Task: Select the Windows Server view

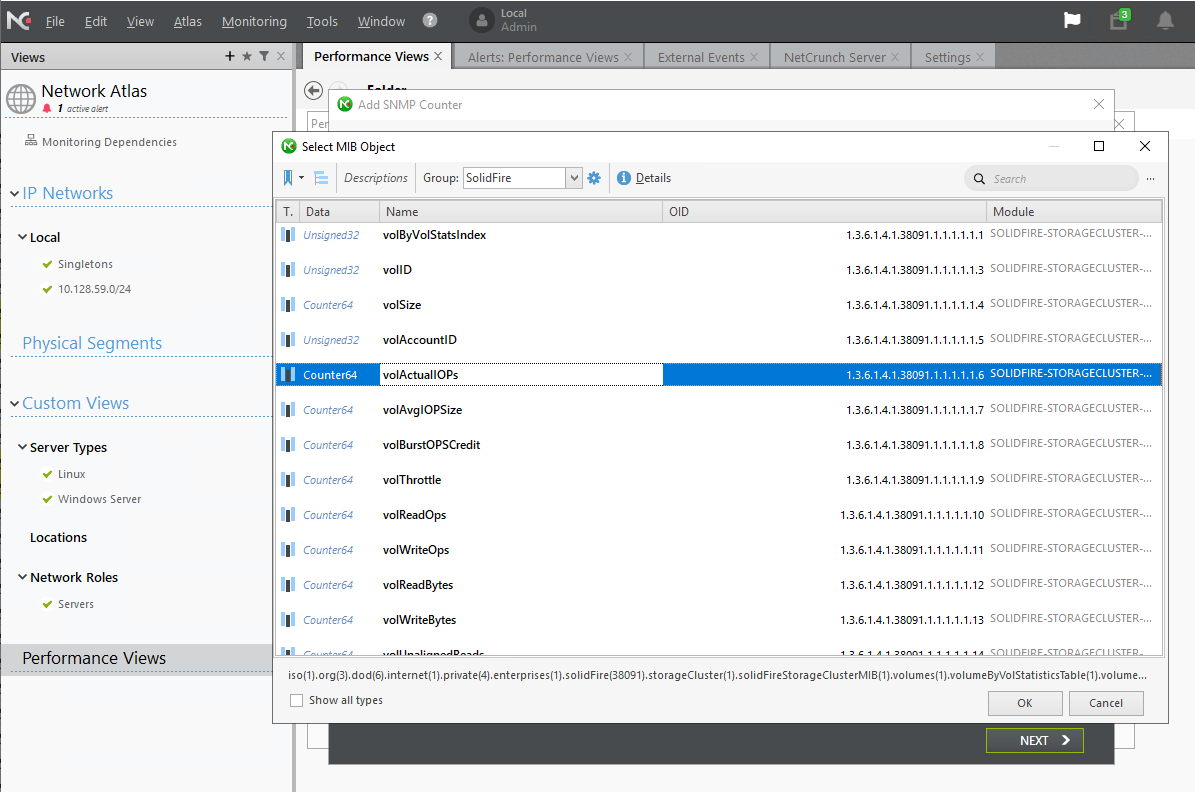Action: point(99,499)
